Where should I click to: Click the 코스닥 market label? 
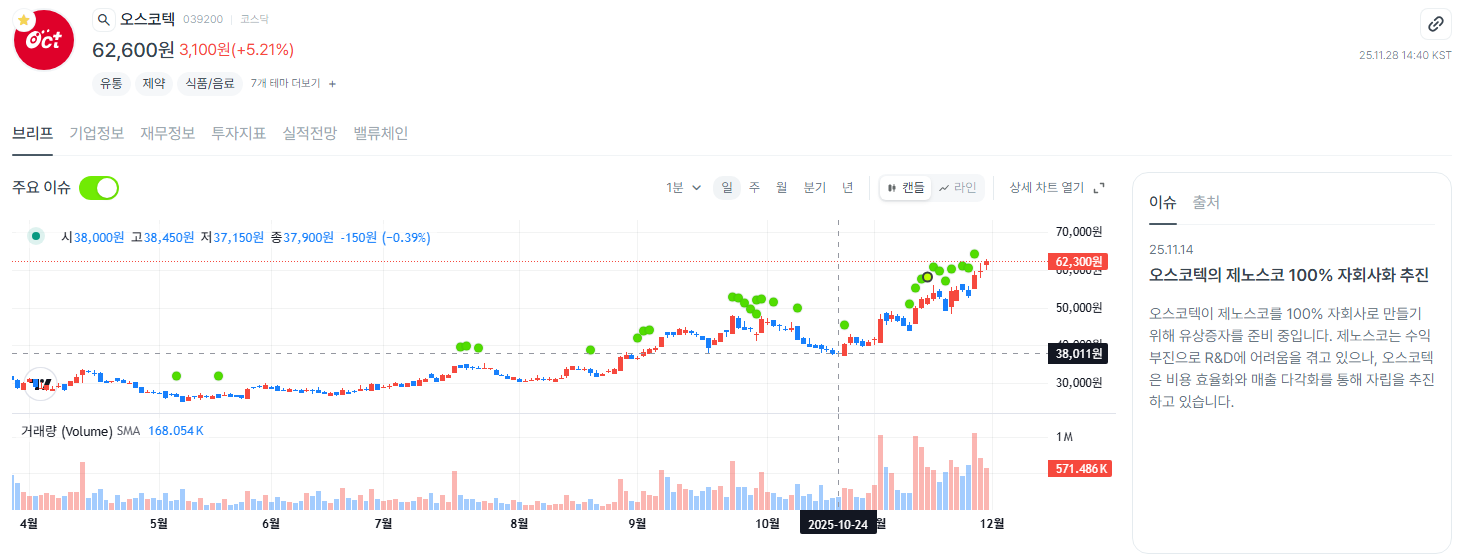(x=254, y=20)
